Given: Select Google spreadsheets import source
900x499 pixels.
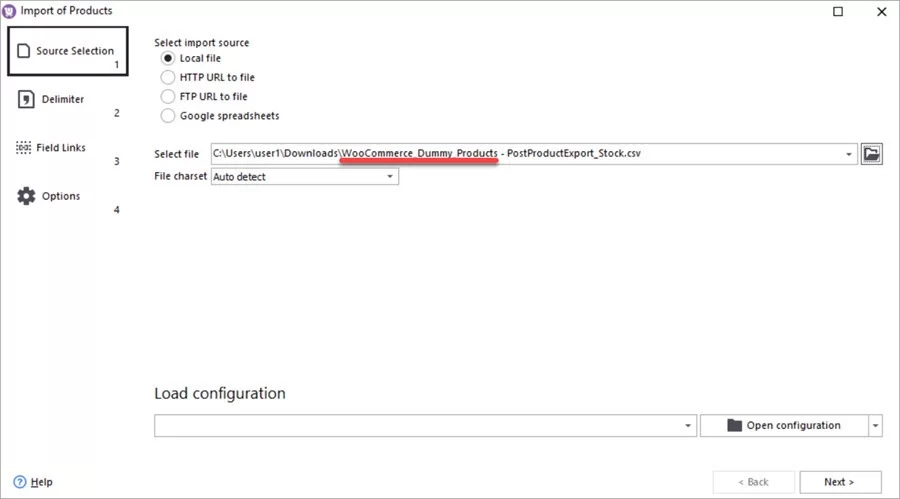Looking at the screenshot, I should [168, 116].
